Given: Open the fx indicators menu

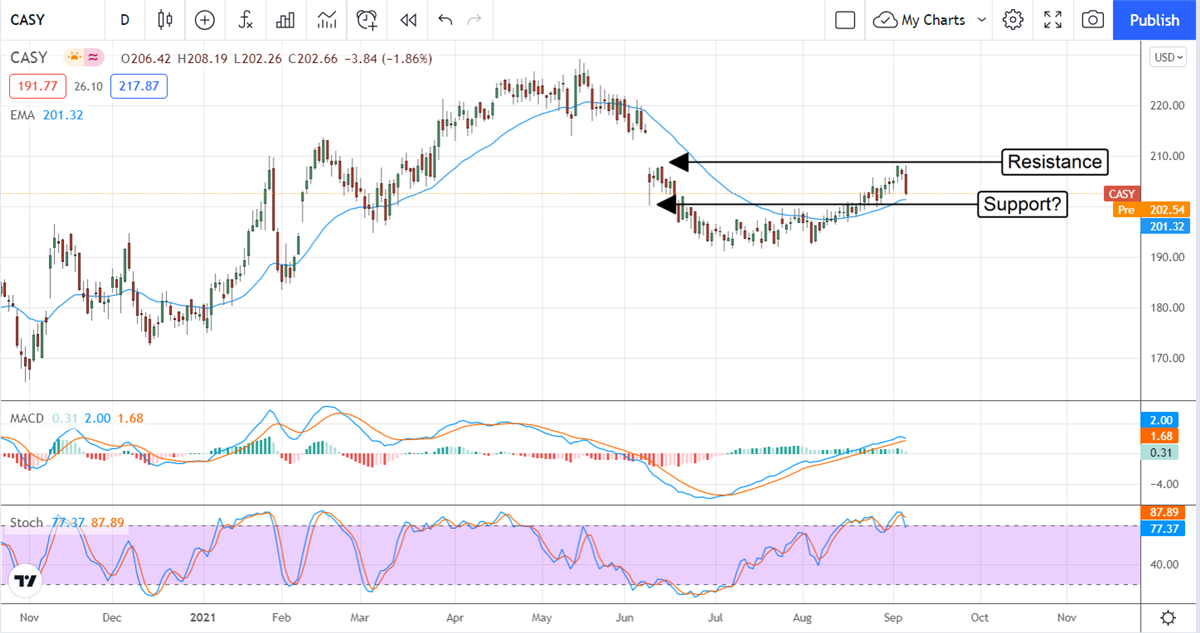Looking at the screenshot, I should (245, 20).
